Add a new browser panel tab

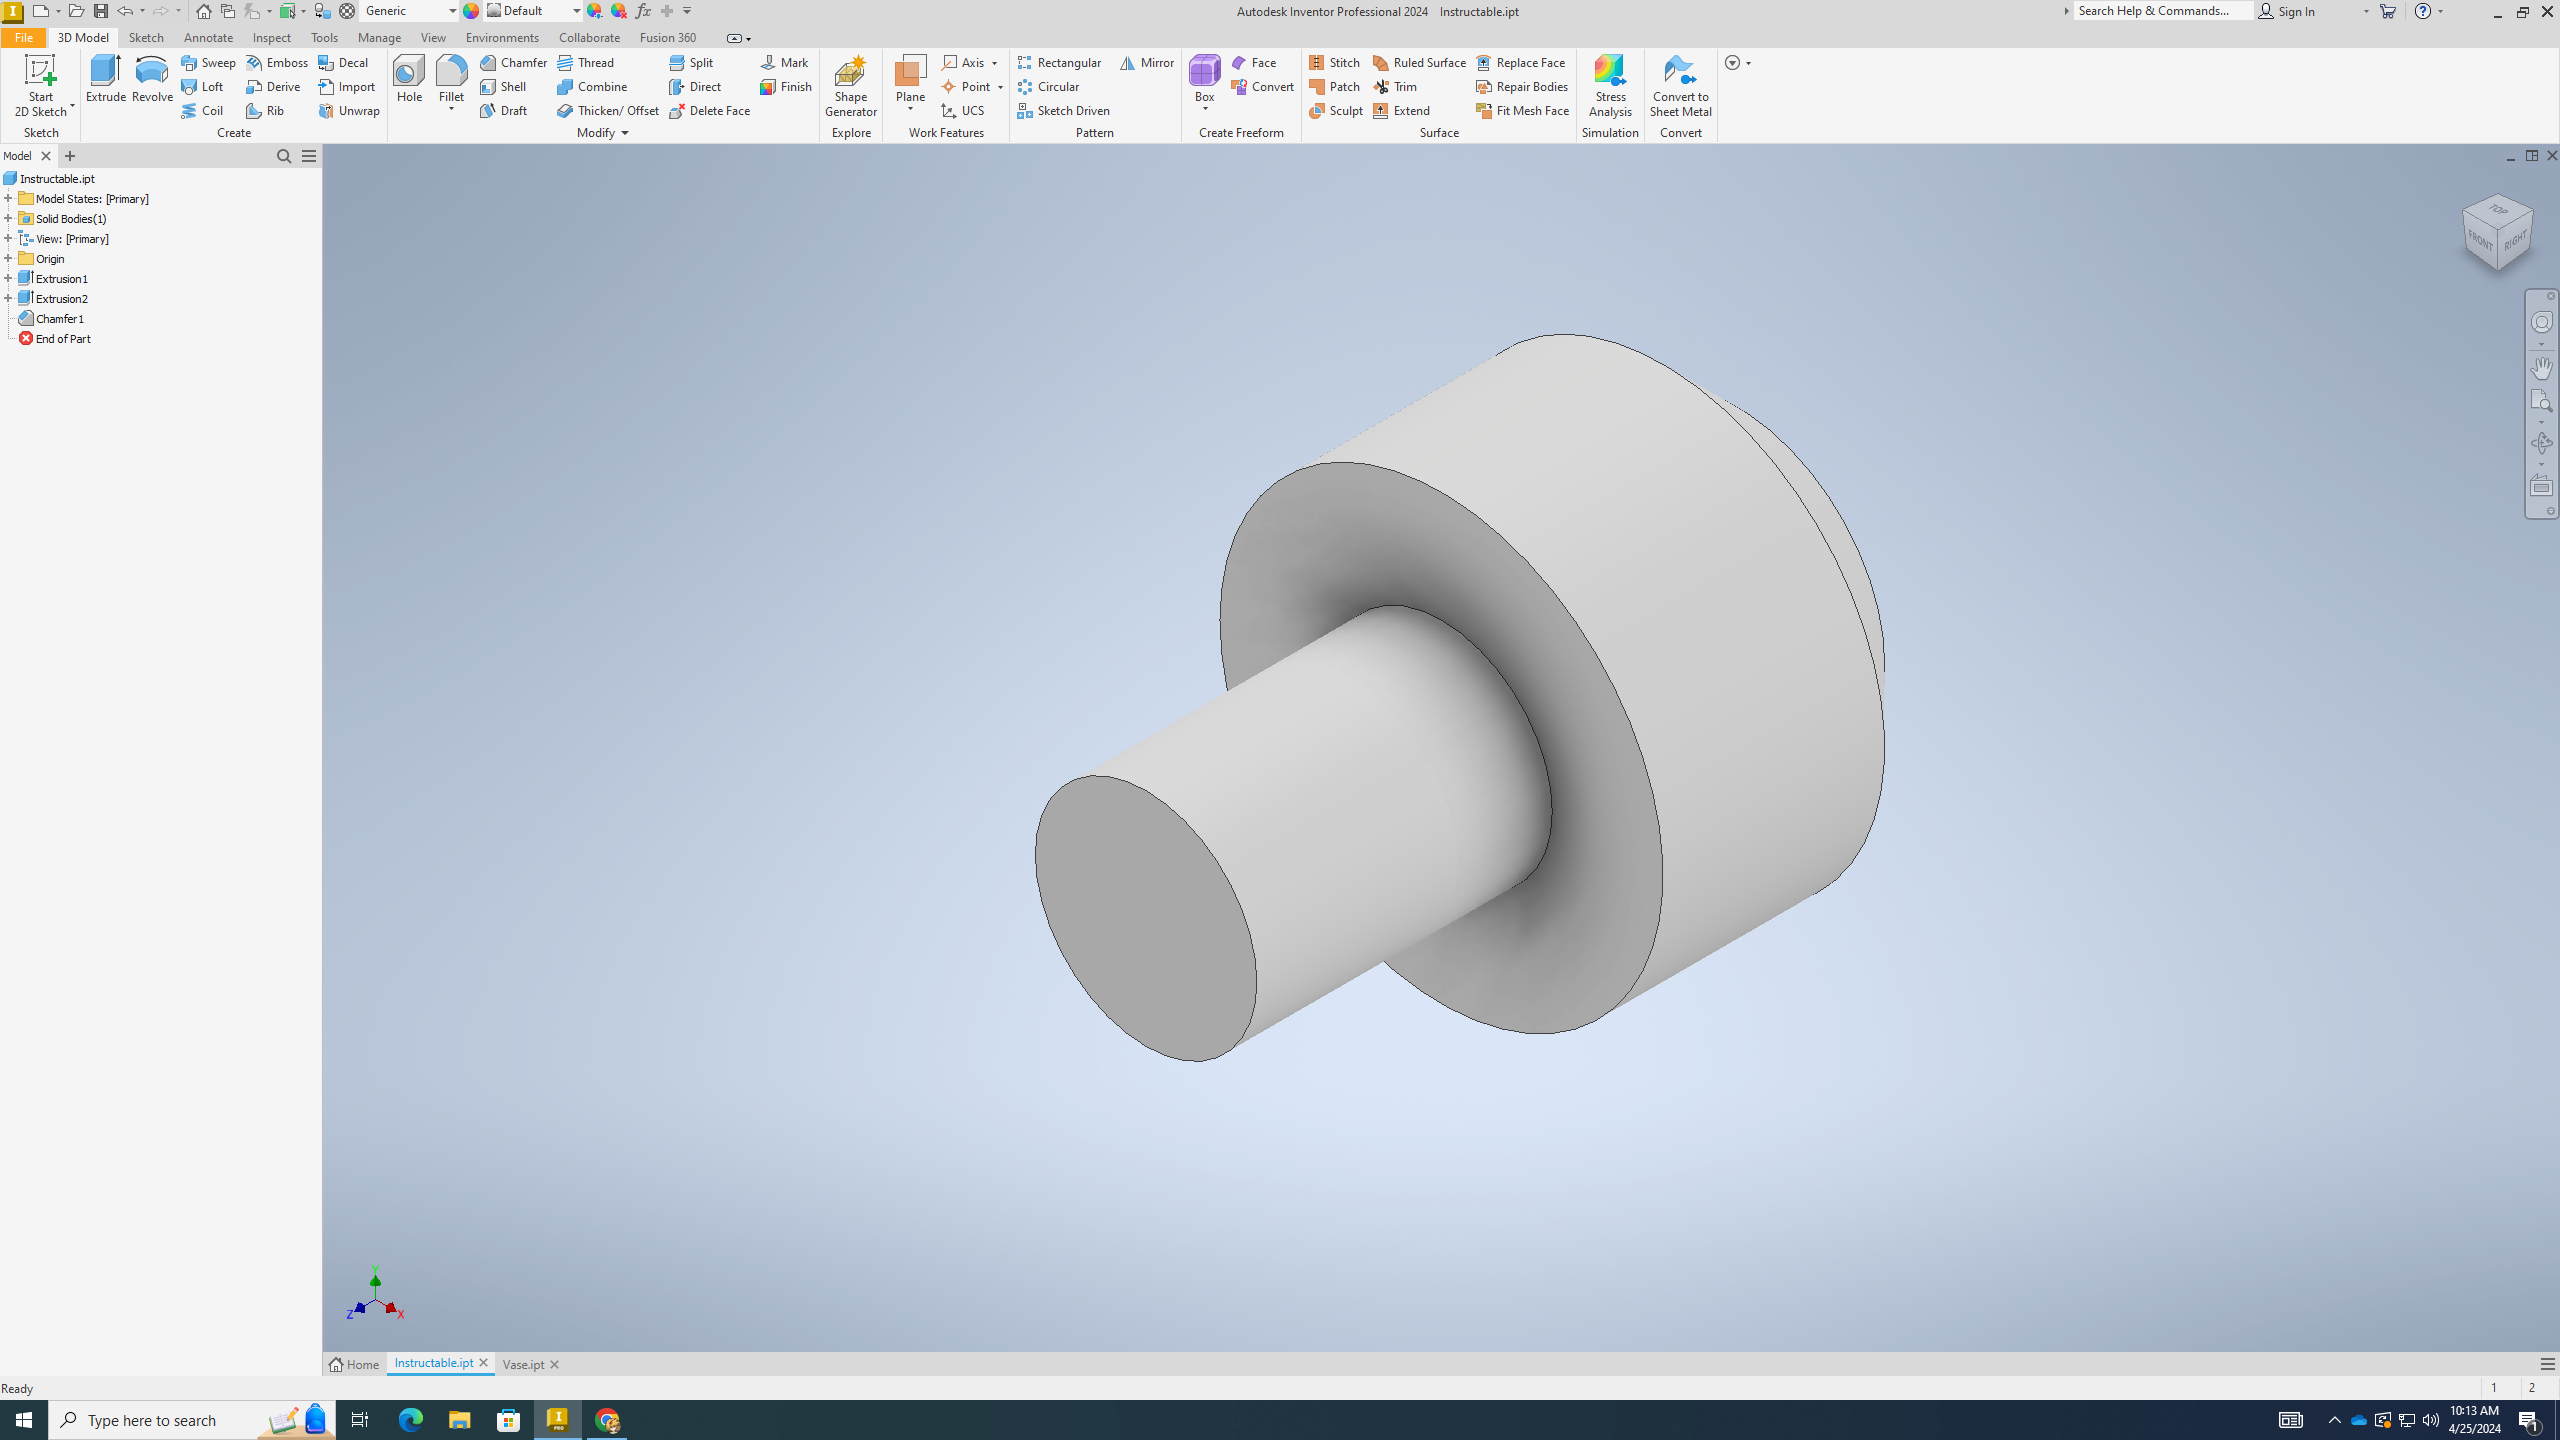[x=70, y=156]
